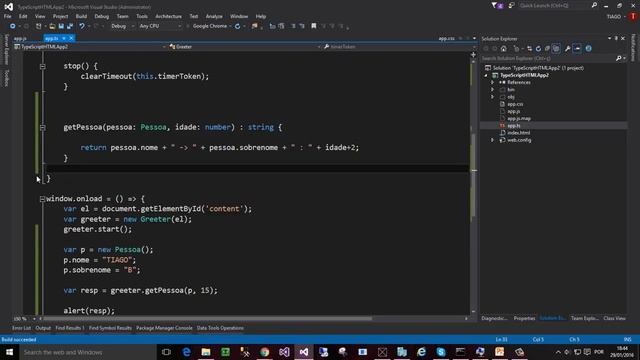This screenshot has height=360, width=640.
Task: Select app.css in Solution Explorer
Action: point(515,104)
